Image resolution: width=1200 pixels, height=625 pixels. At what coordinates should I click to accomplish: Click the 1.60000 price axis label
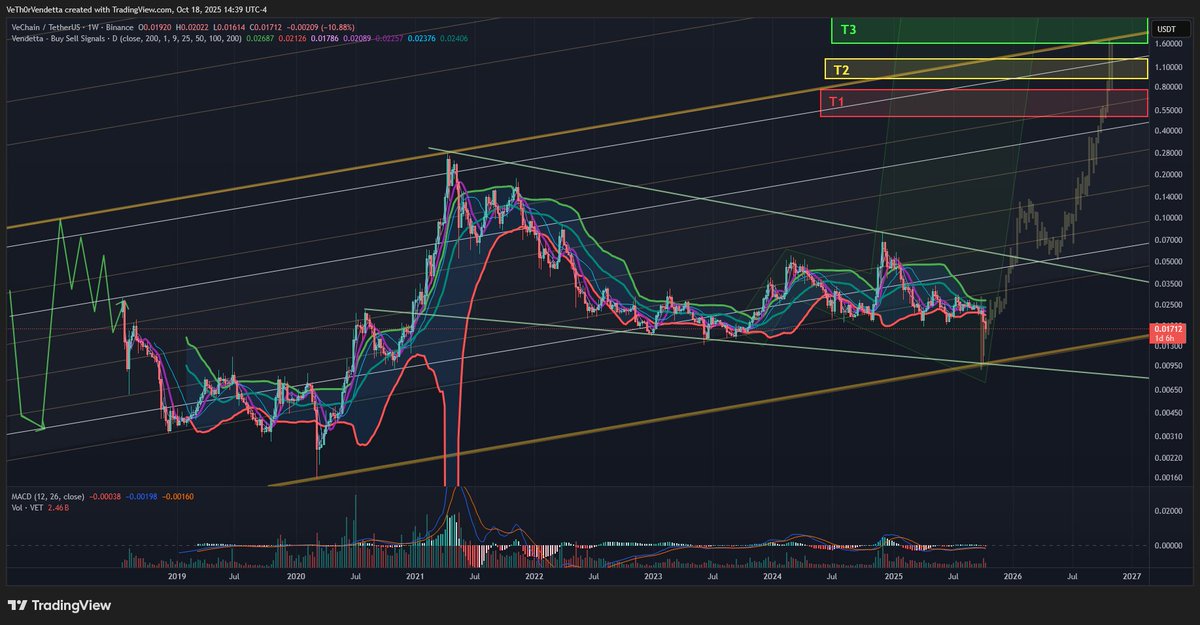tap(1167, 44)
